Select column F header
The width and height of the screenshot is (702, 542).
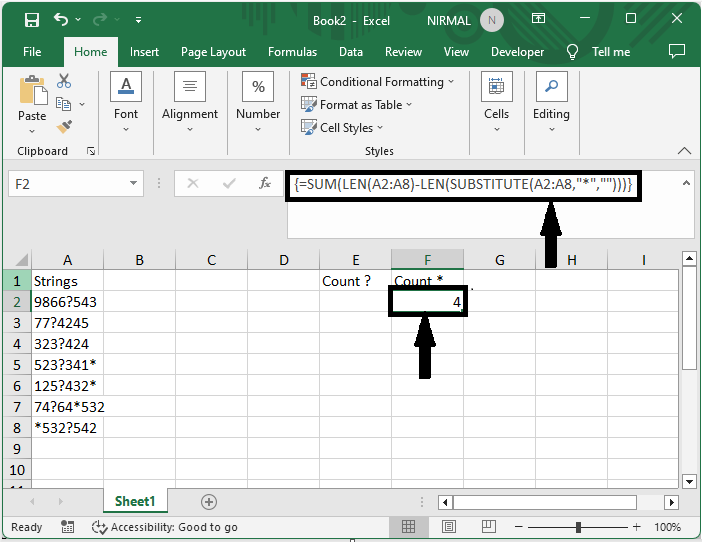pos(428,260)
